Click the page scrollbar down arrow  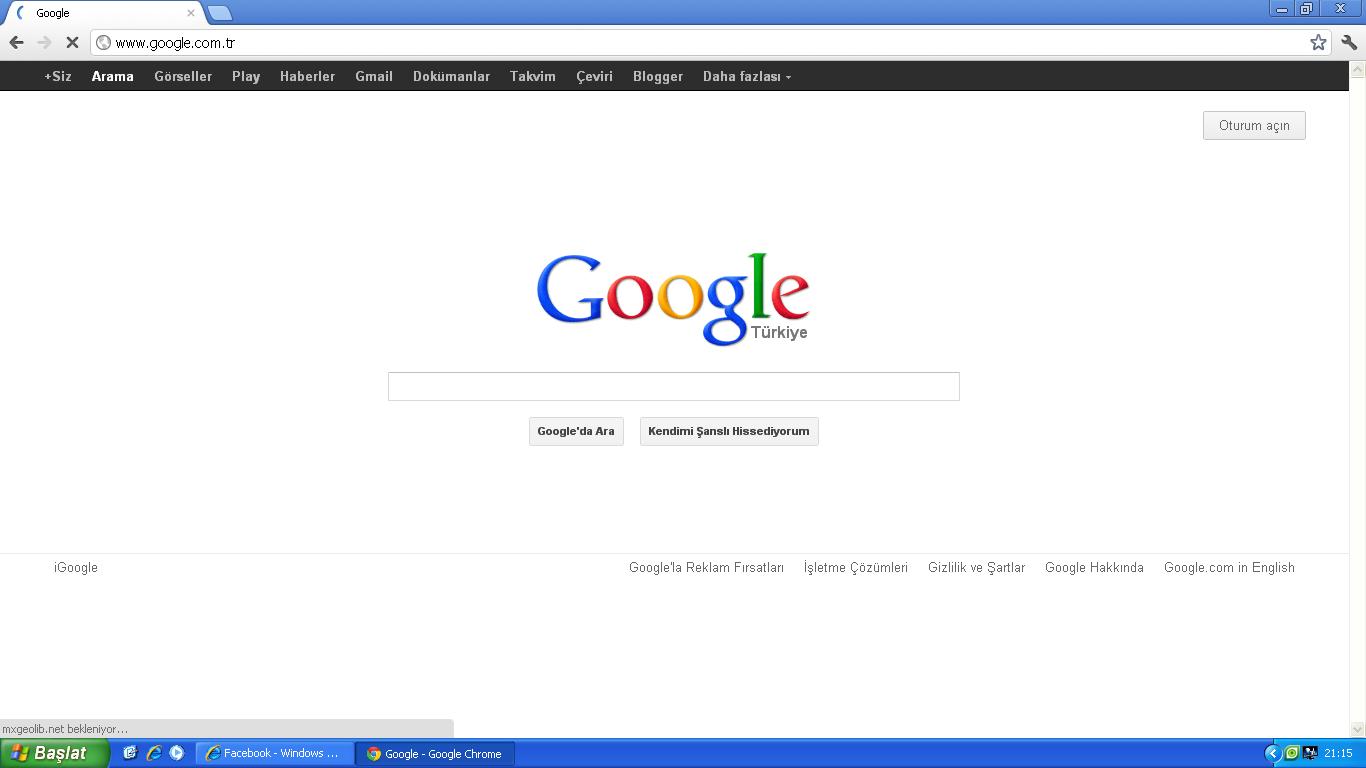tap(1358, 730)
